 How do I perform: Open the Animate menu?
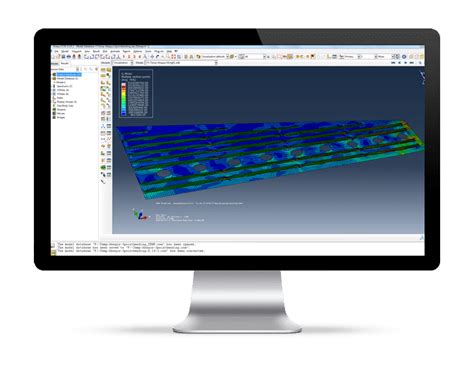pyautogui.click(x=115, y=51)
